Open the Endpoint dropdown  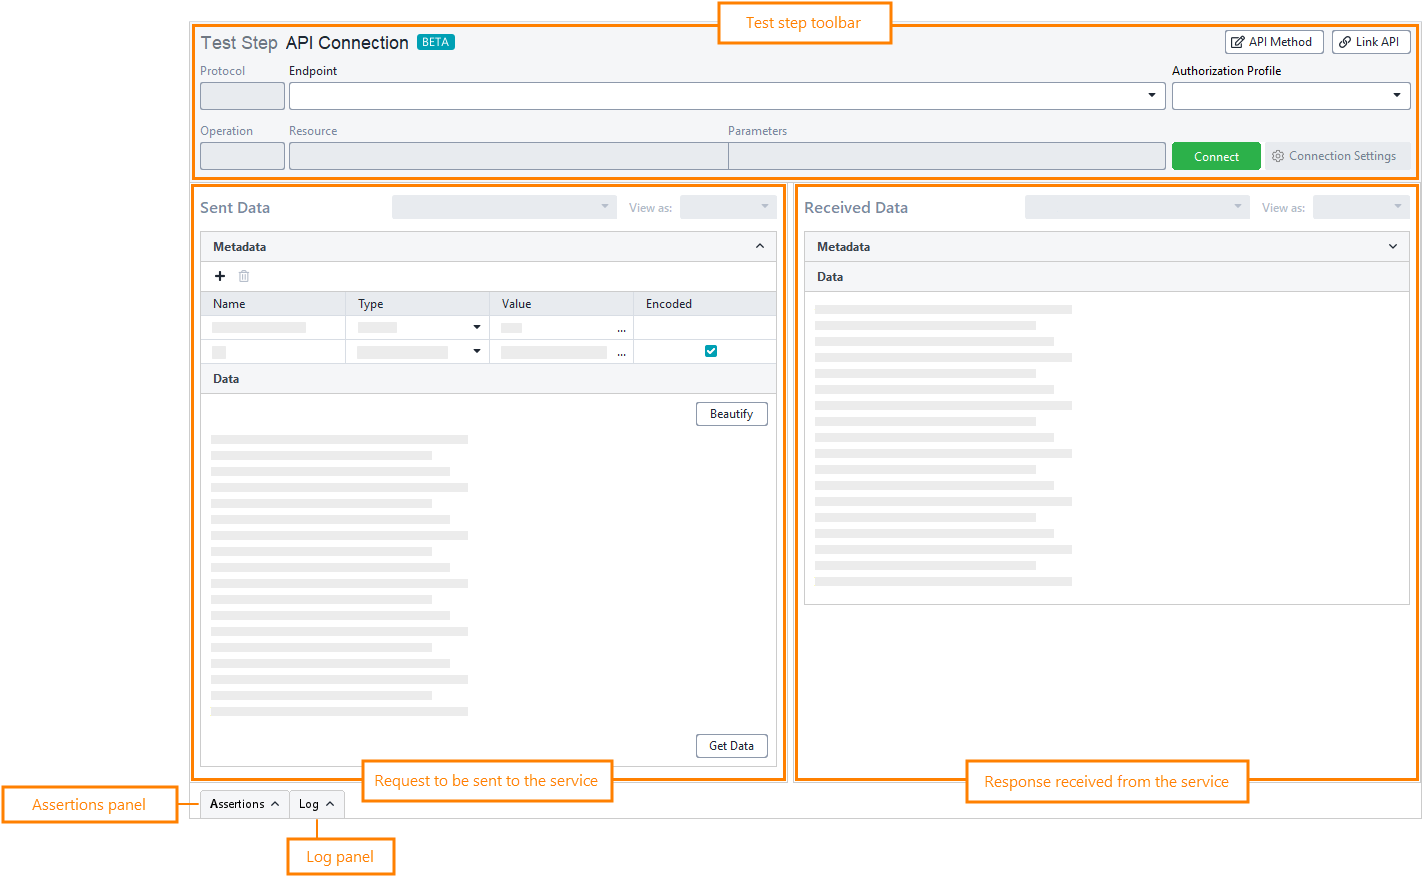(1152, 95)
